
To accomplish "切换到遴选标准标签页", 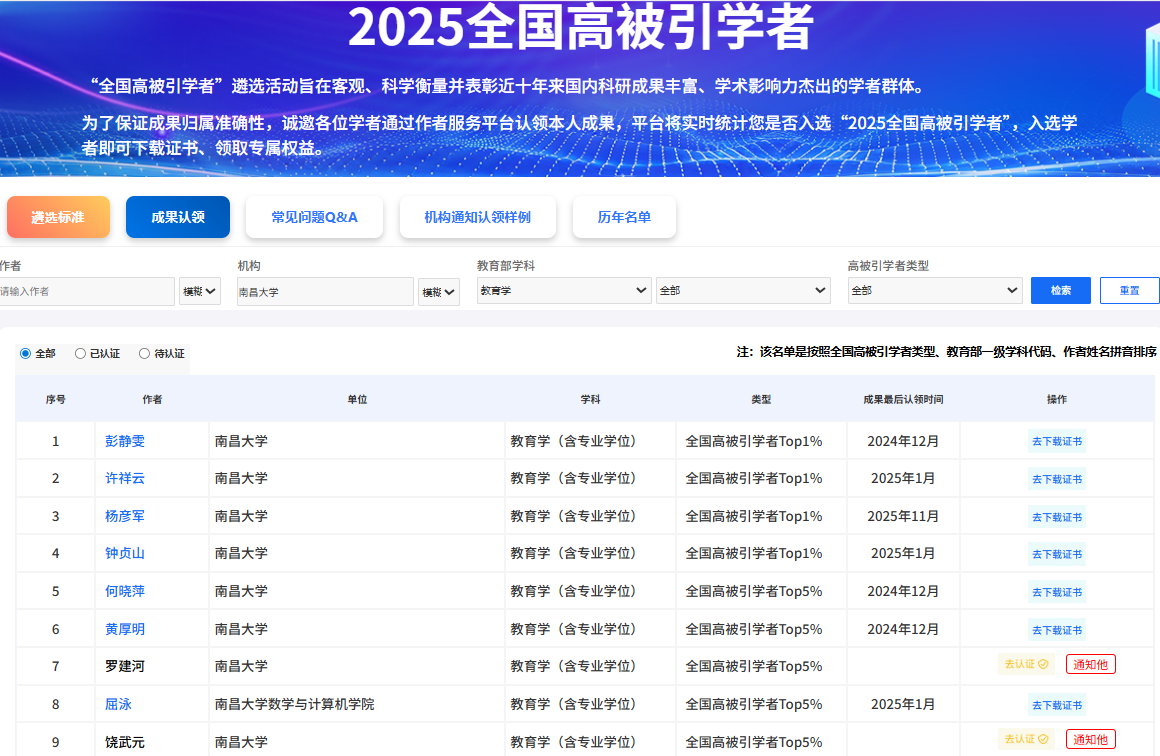I will click(x=58, y=216).
